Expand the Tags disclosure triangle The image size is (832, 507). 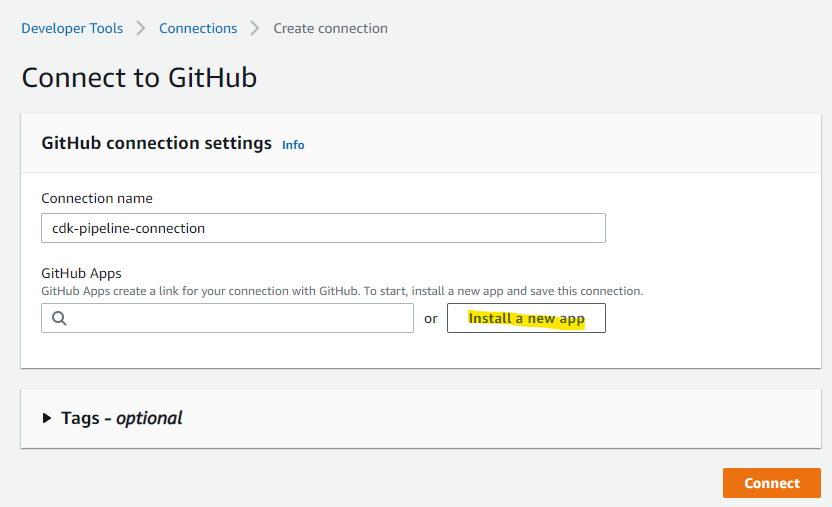pos(47,418)
